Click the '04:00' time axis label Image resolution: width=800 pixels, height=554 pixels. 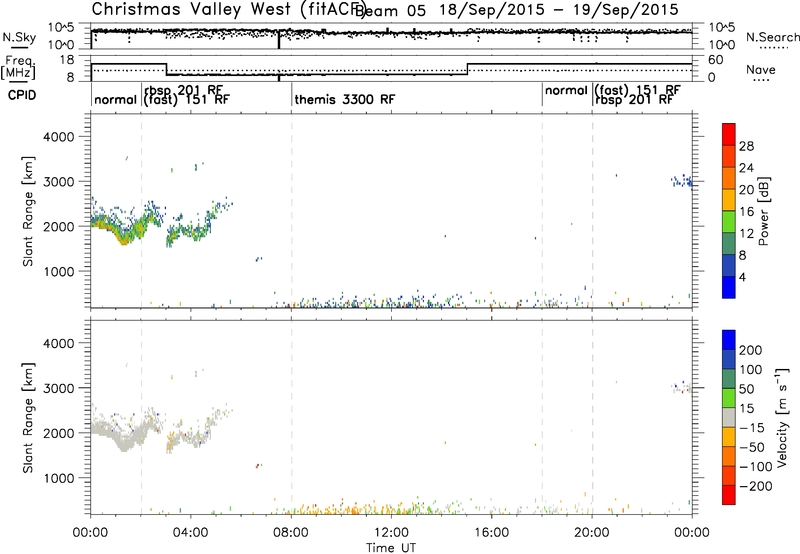191,533
